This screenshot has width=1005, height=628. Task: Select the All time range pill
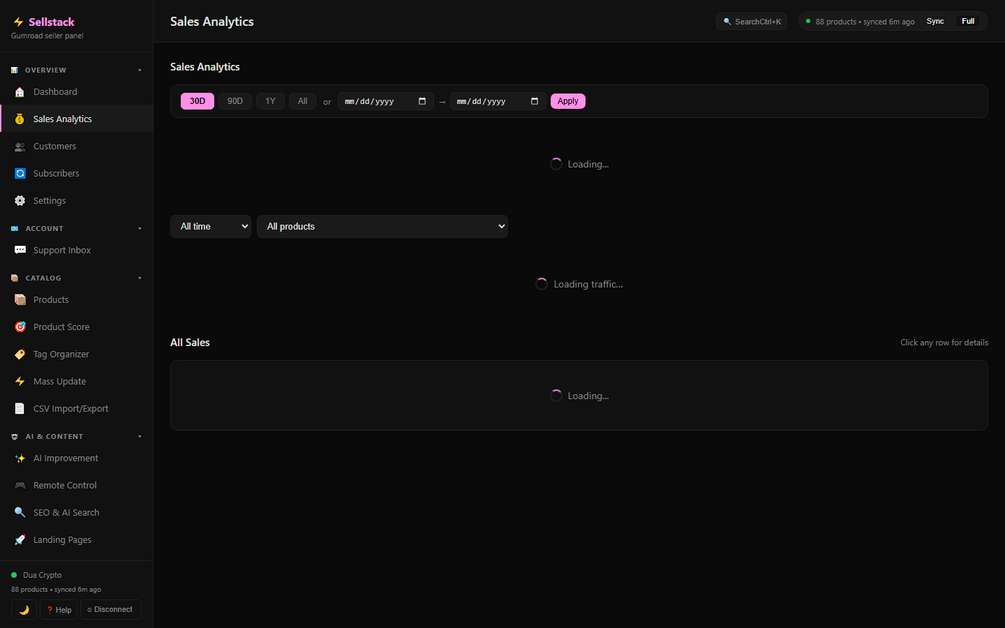coord(303,101)
